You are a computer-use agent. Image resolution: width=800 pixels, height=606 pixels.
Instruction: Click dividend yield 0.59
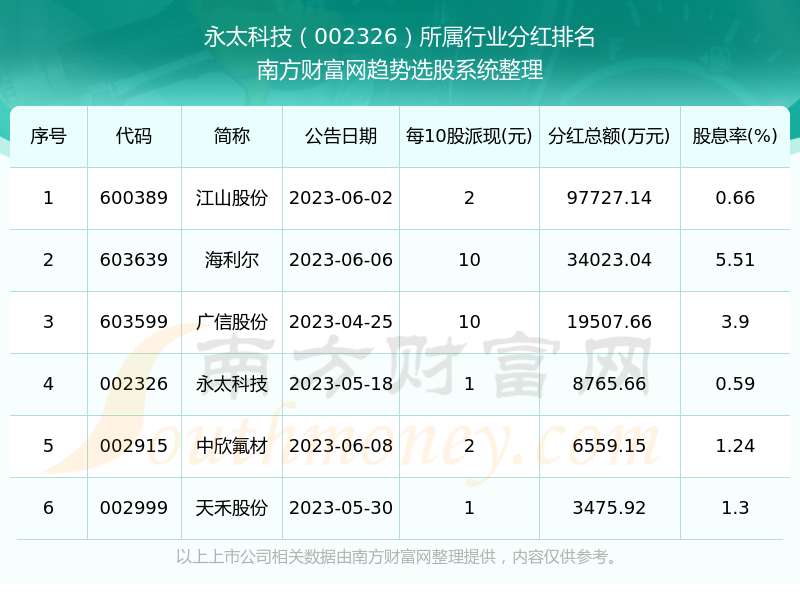pos(735,384)
